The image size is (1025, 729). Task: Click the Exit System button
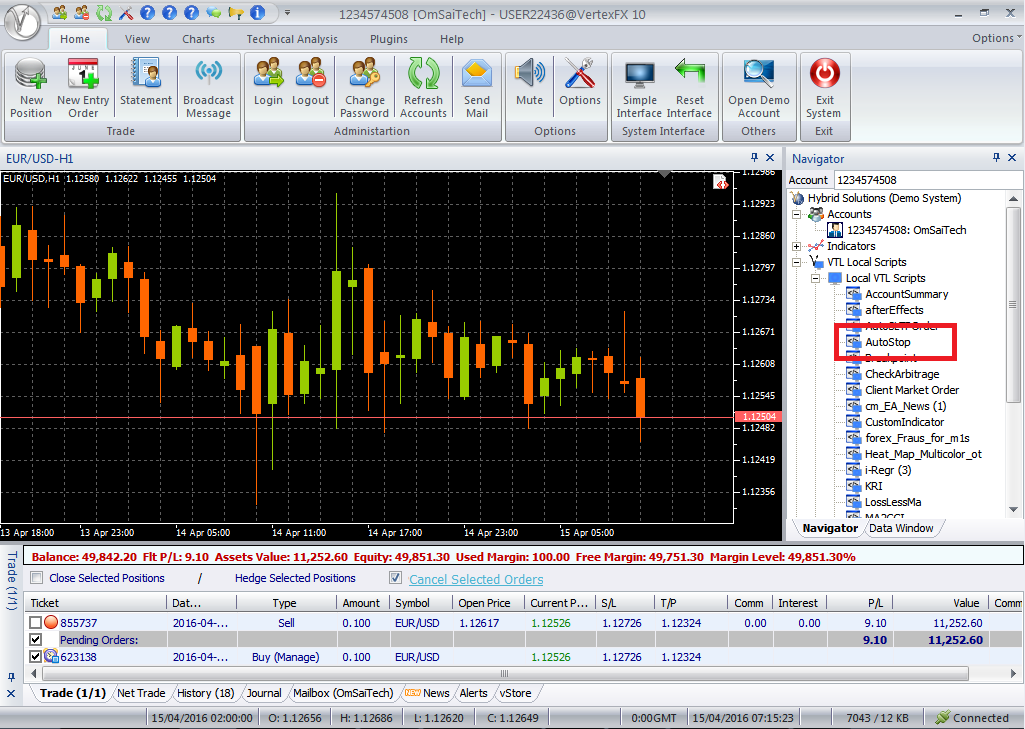(x=824, y=88)
